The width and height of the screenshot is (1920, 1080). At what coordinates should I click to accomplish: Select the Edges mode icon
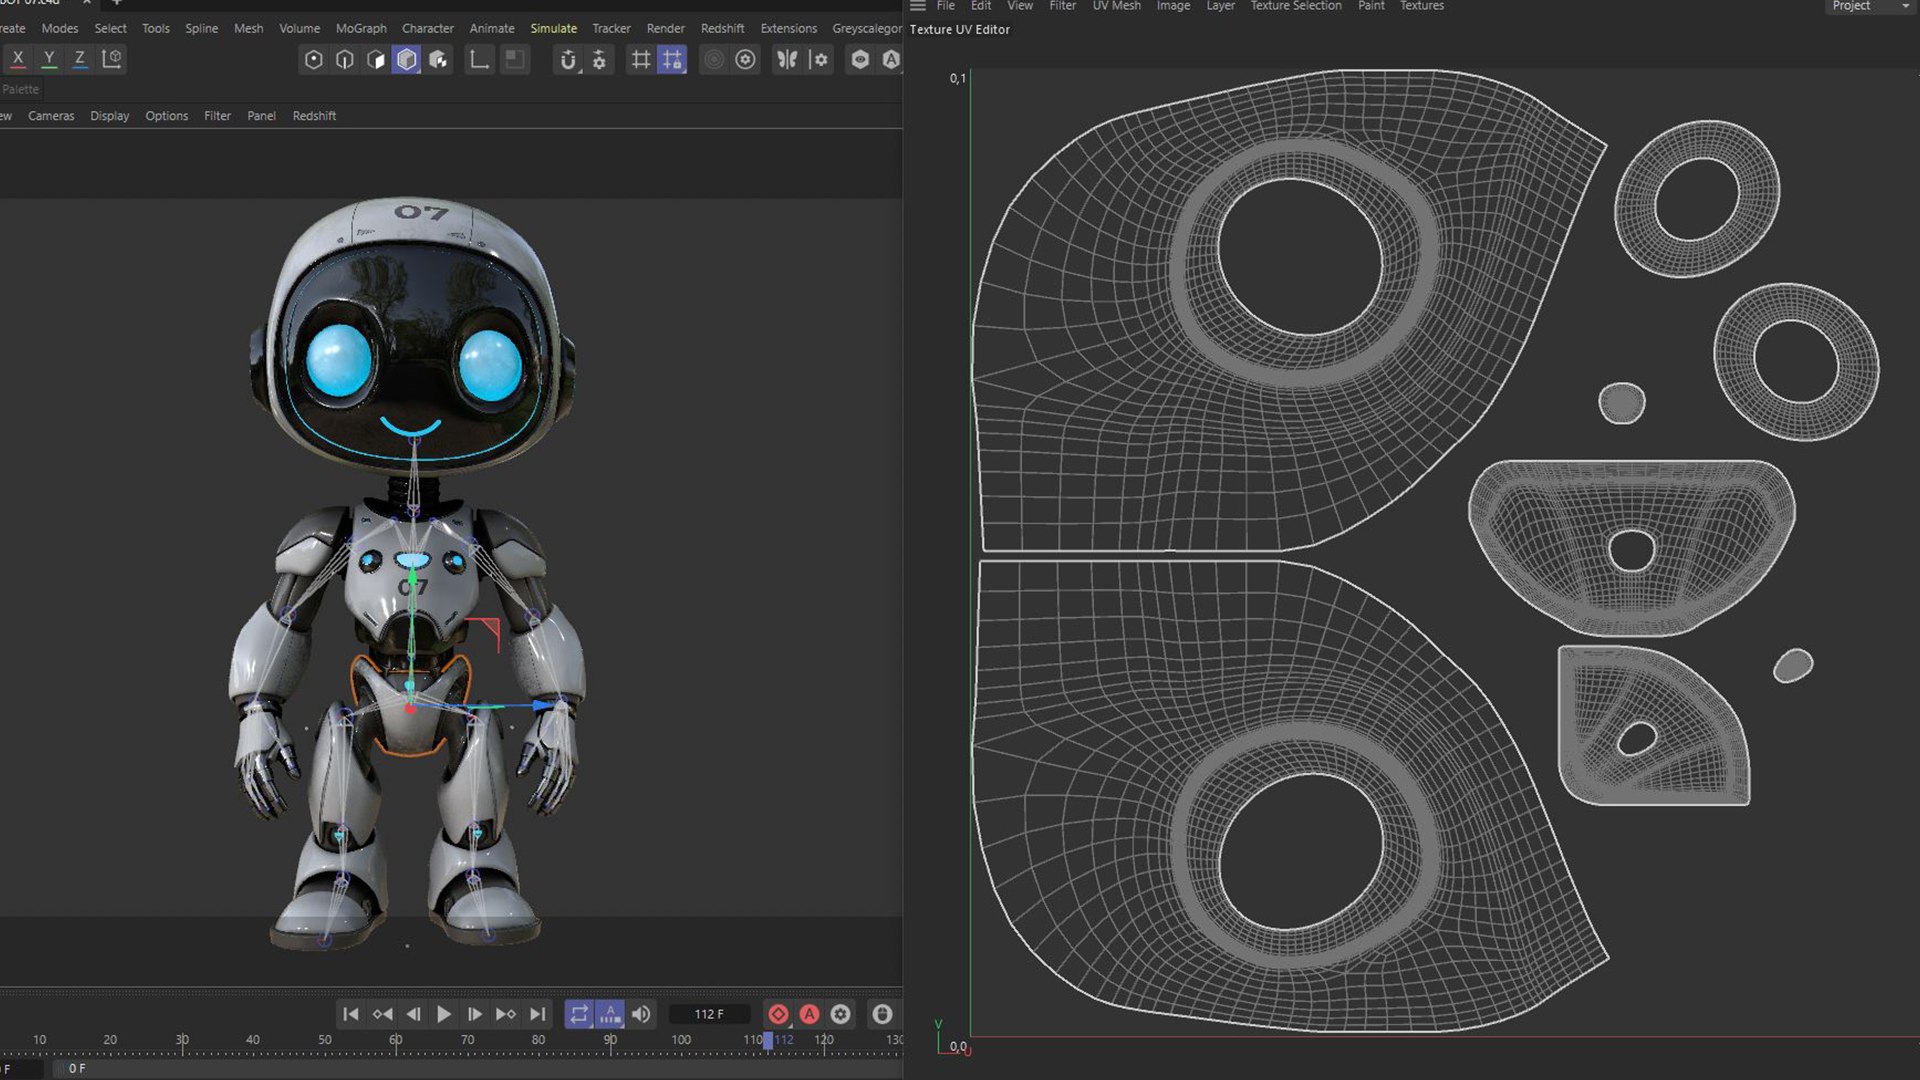pos(345,60)
